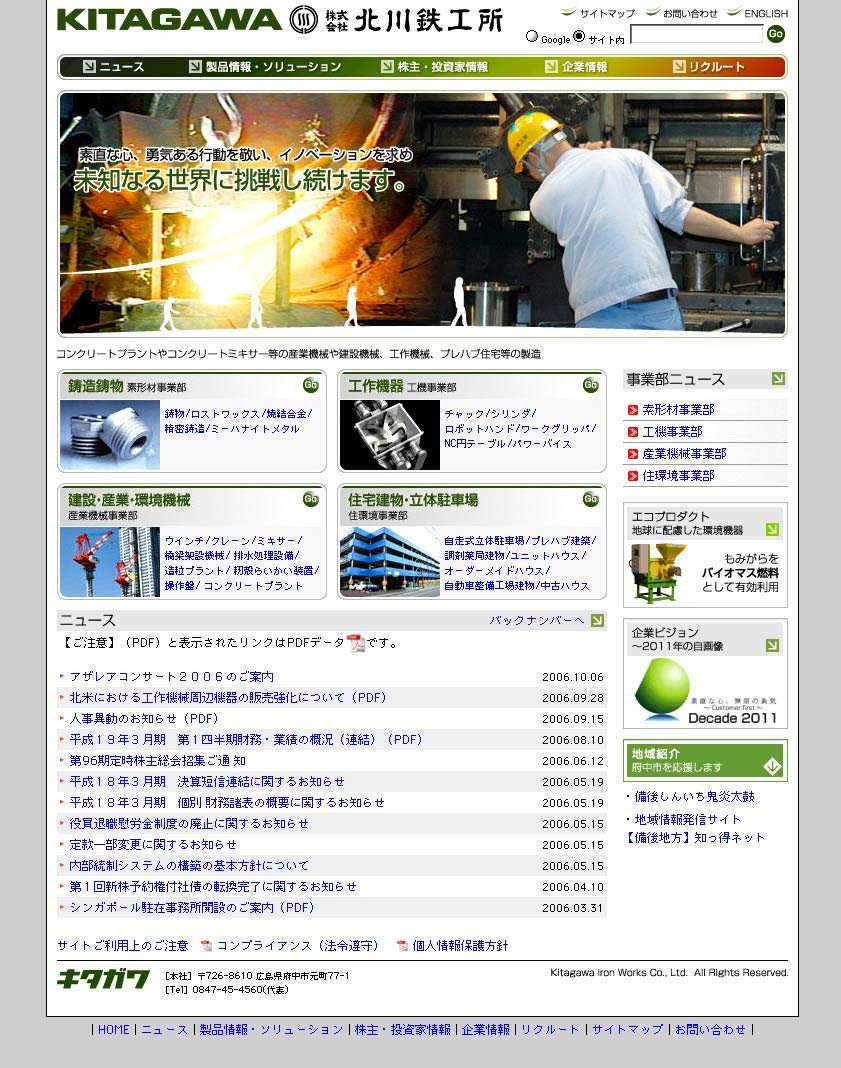Click the green キタガワ footer logo

(x=103, y=979)
